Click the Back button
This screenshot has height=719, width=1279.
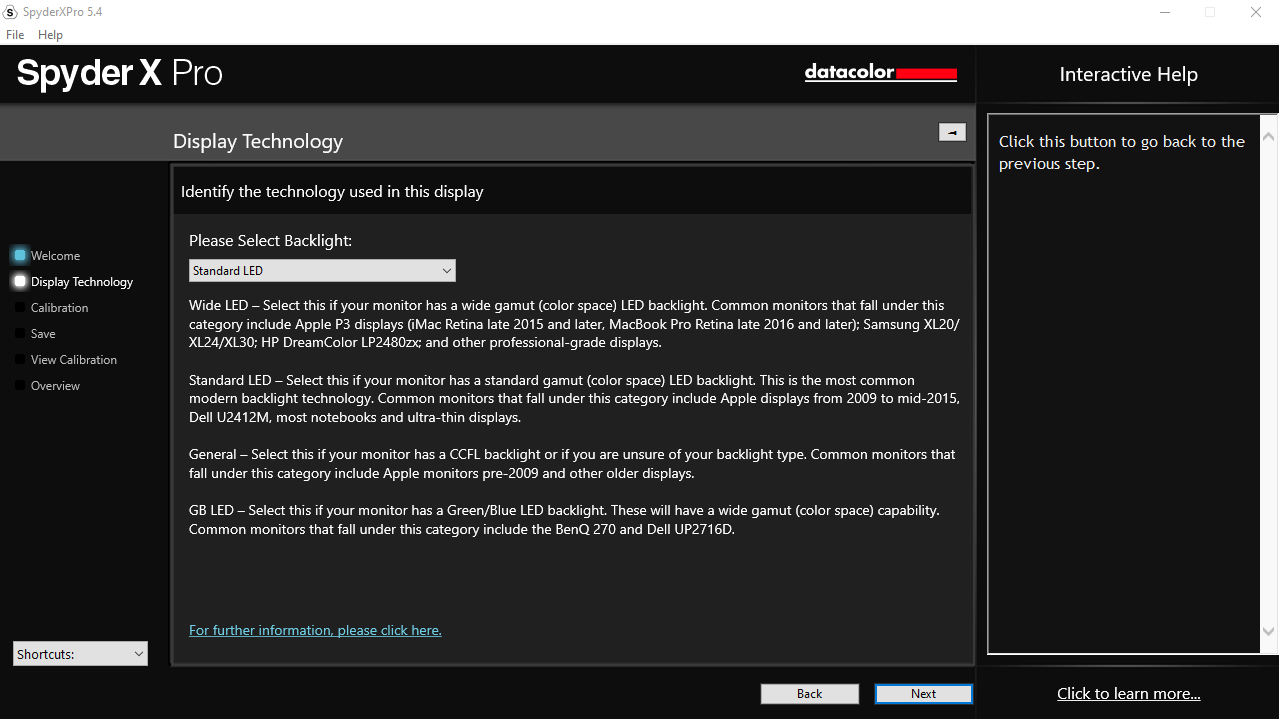(x=810, y=694)
